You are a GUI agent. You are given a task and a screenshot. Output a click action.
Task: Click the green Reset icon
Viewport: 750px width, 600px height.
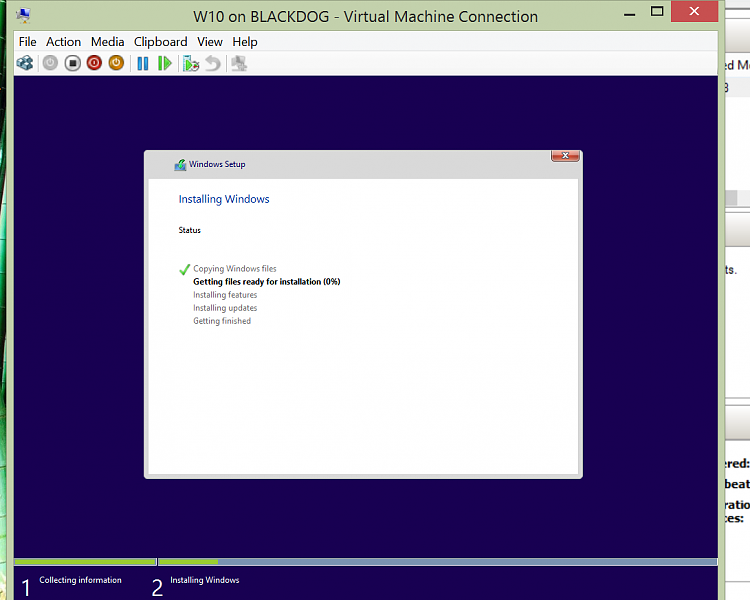tap(165, 63)
